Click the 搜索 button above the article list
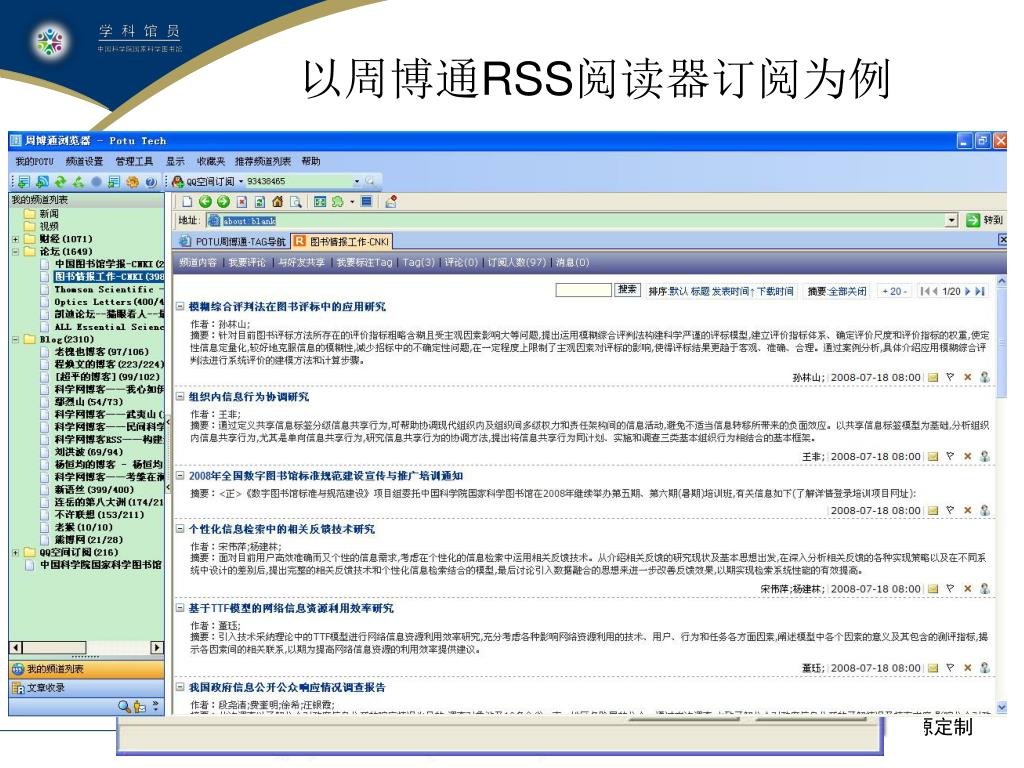The width and height of the screenshot is (1024, 768). coord(627,290)
